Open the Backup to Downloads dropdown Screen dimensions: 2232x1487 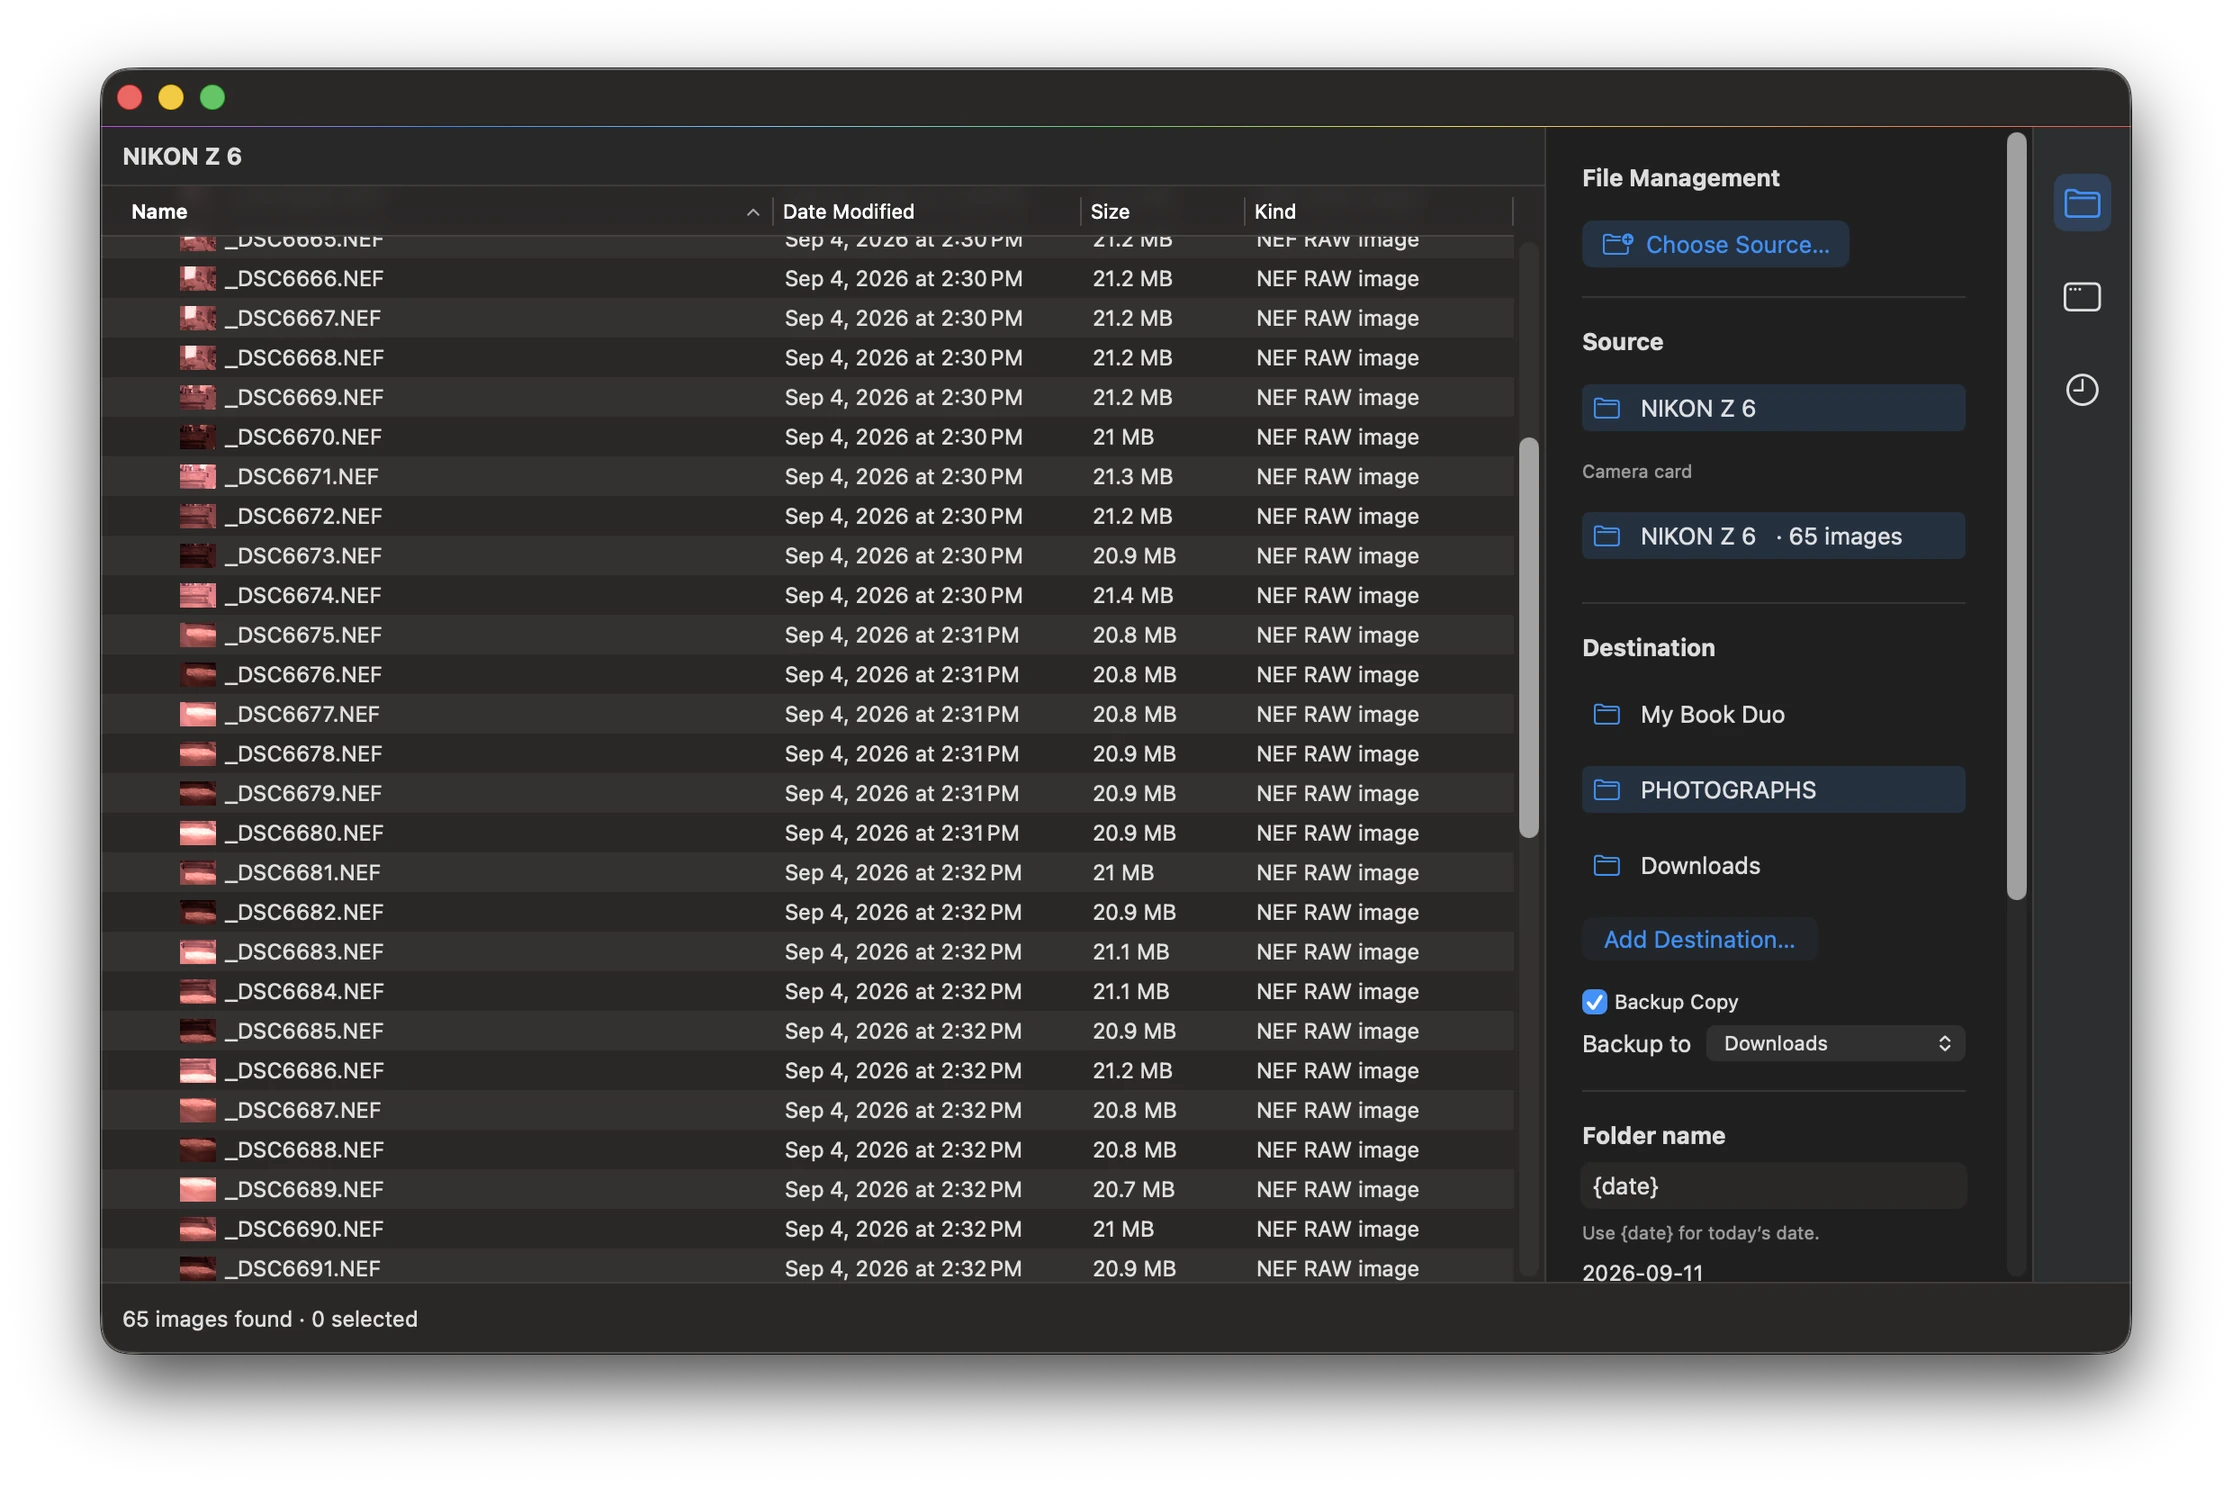pos(1835,1043)
